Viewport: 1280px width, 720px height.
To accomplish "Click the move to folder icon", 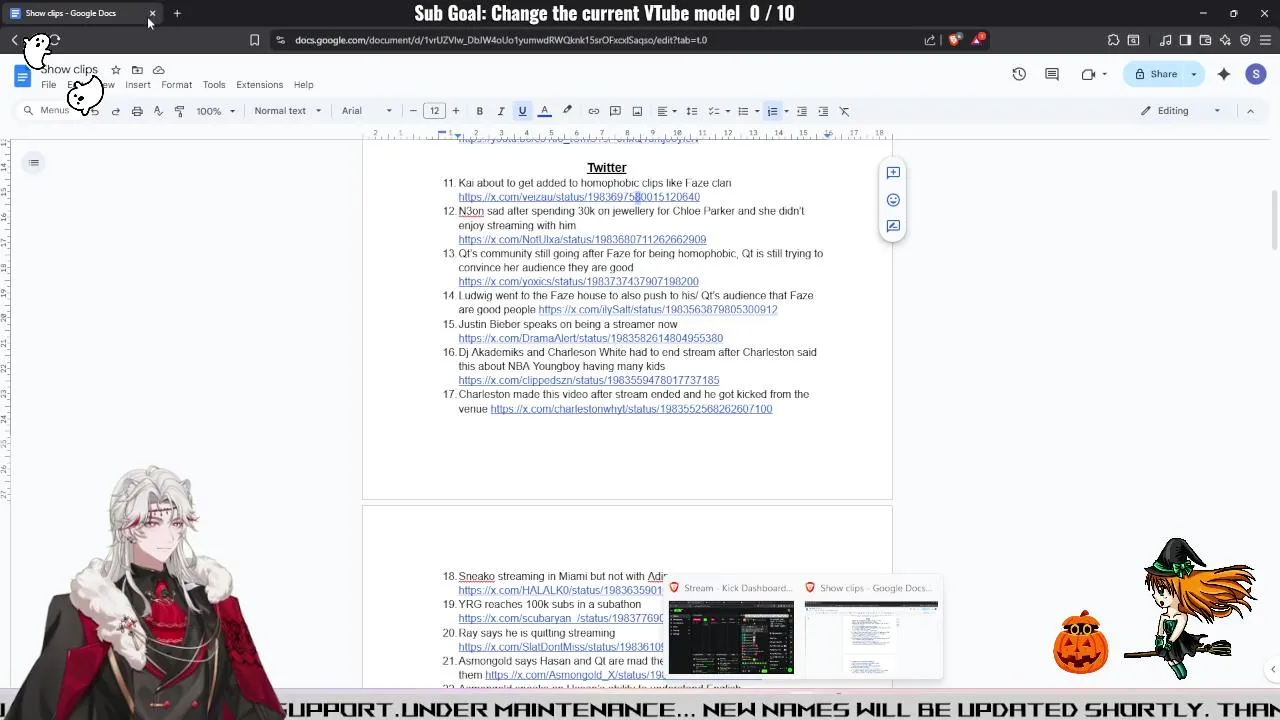I will point(137,70).
